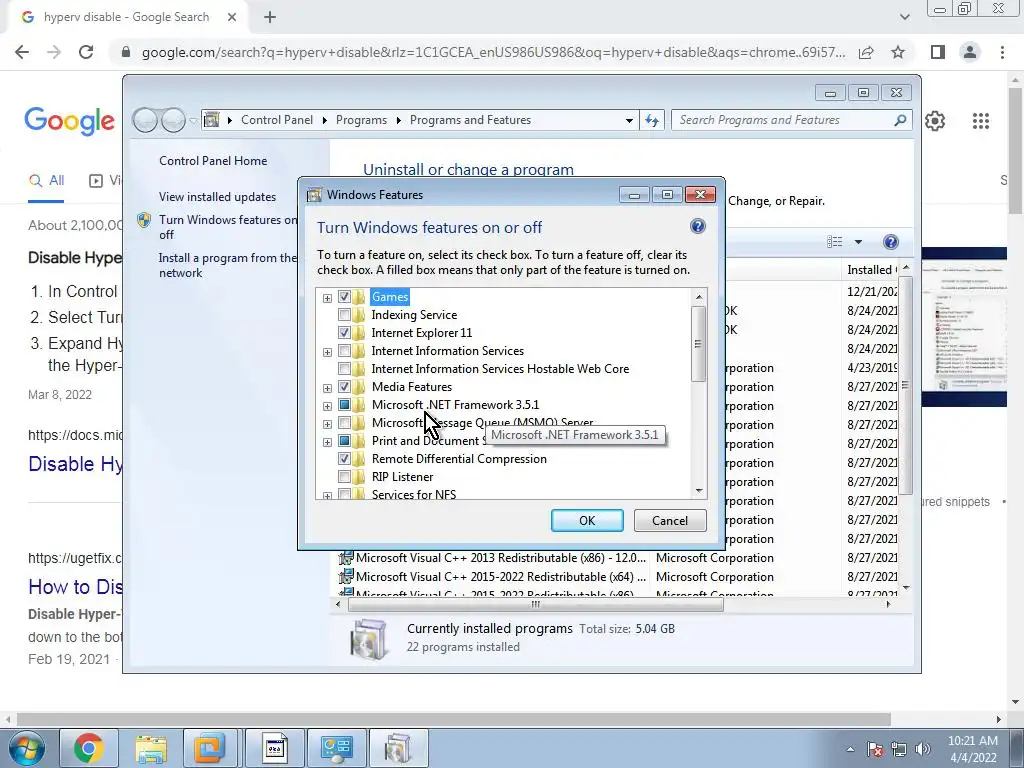
Task: Open Chrome three-dot menu
Action: click(1002, 52)
